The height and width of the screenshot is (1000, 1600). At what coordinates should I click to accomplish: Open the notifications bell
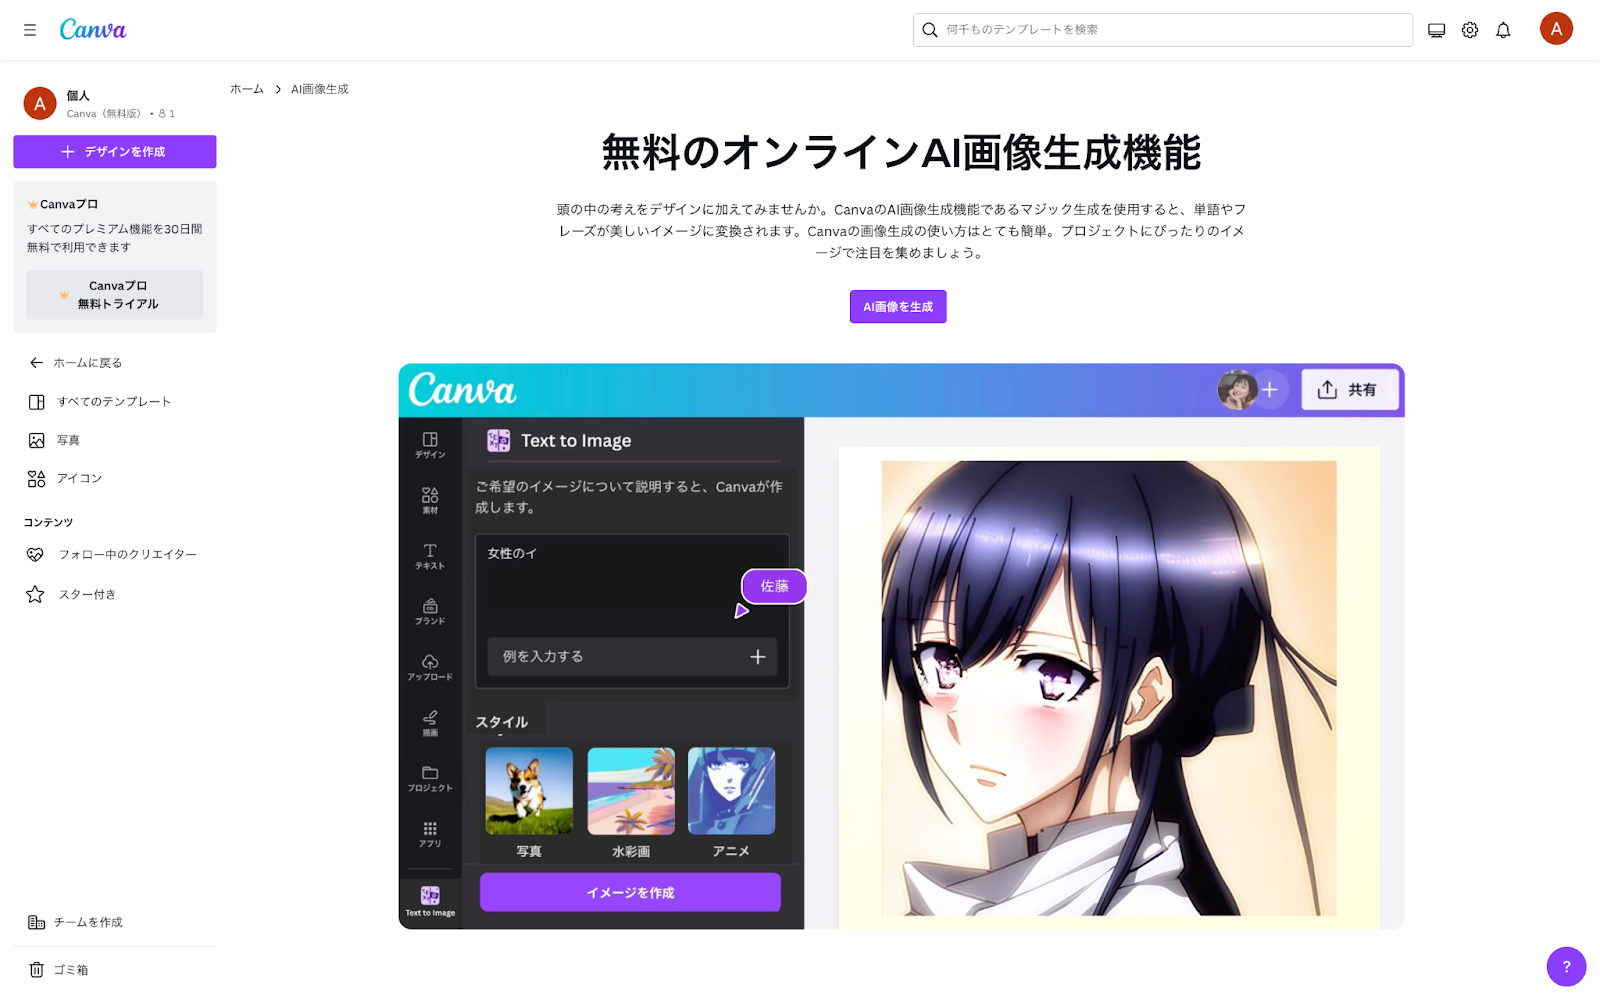[x=1503, y=30]
